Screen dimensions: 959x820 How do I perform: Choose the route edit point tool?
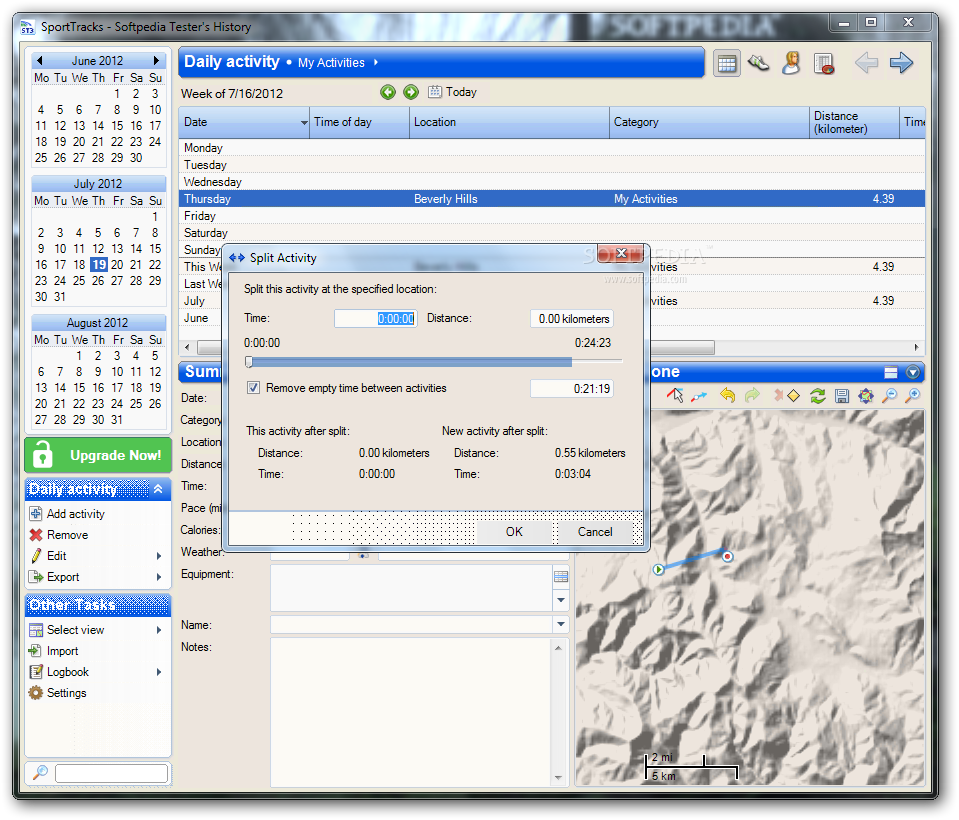click(x=699, y=396)
